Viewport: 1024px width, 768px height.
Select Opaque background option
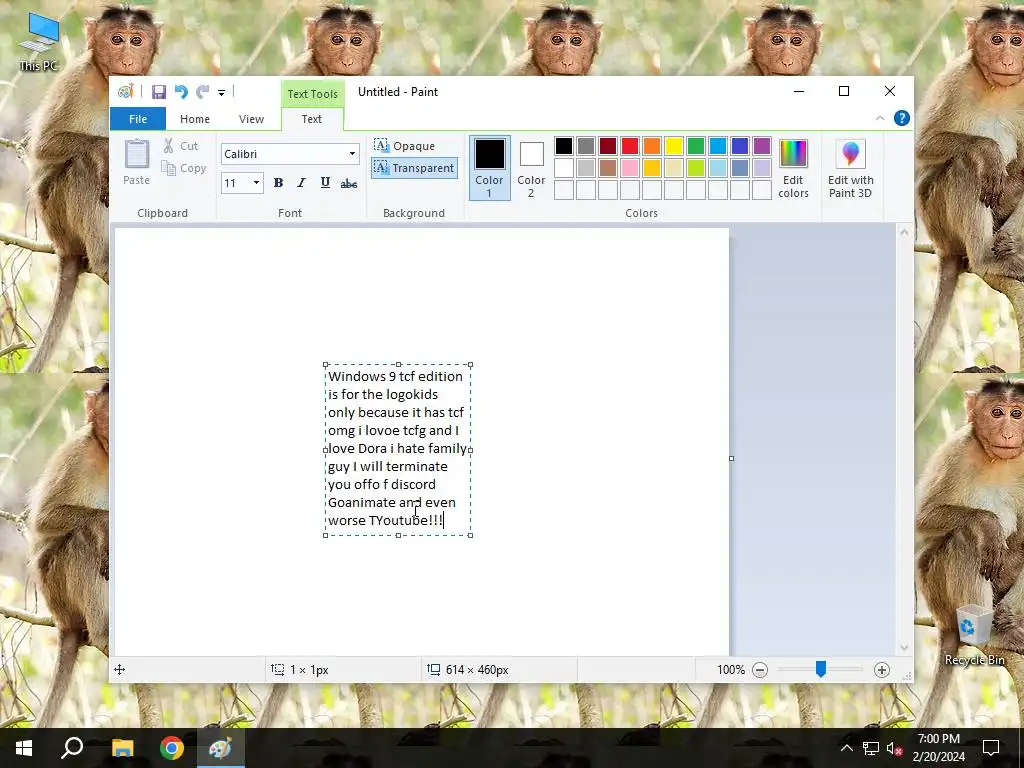[405, 146]
